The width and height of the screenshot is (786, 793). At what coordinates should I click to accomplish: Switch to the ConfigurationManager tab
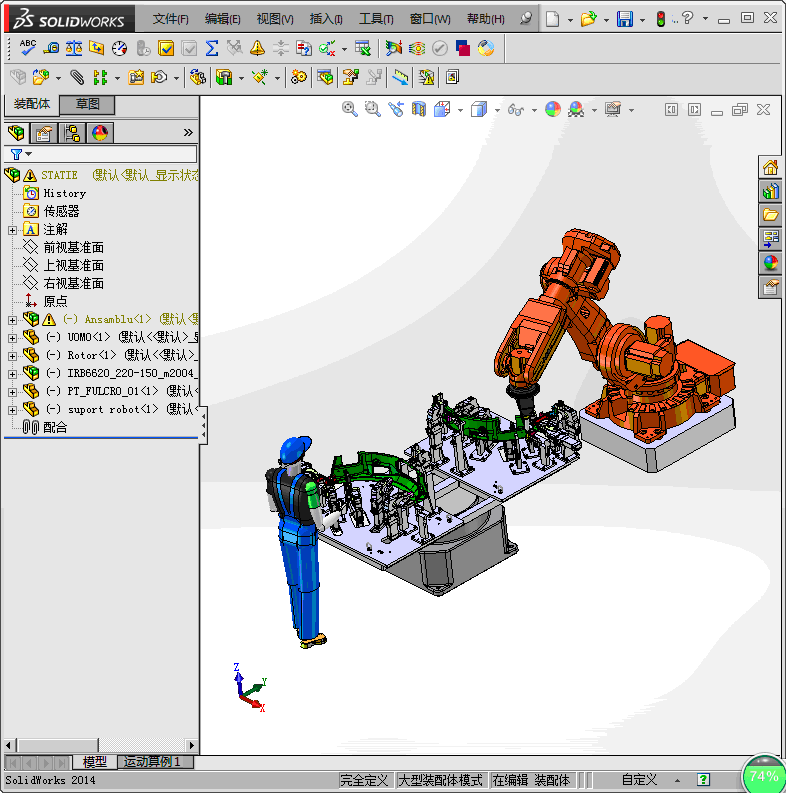coord(72,133)
